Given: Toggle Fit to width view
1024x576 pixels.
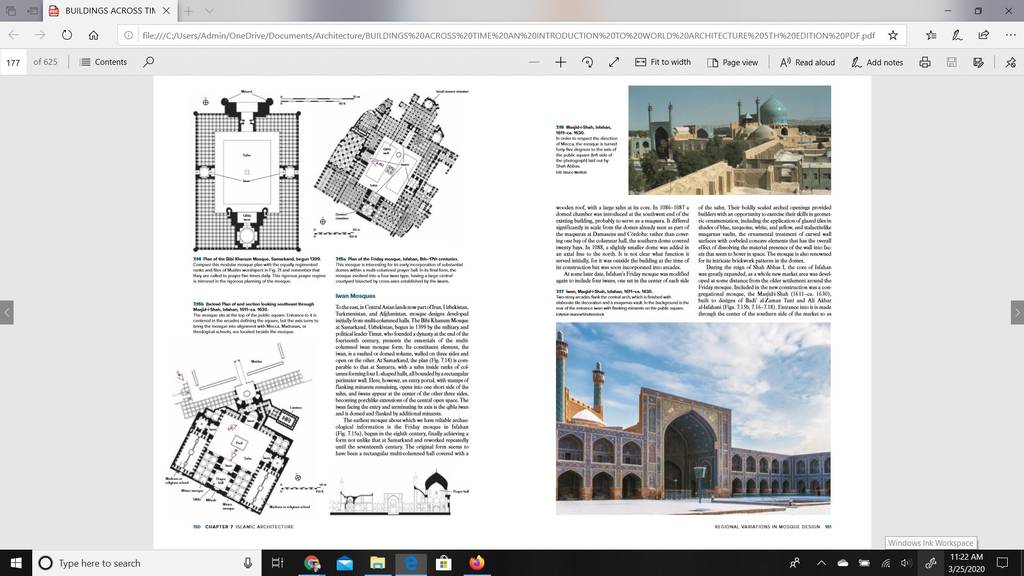Looking at the screenshot, I should tap(663, 62).
